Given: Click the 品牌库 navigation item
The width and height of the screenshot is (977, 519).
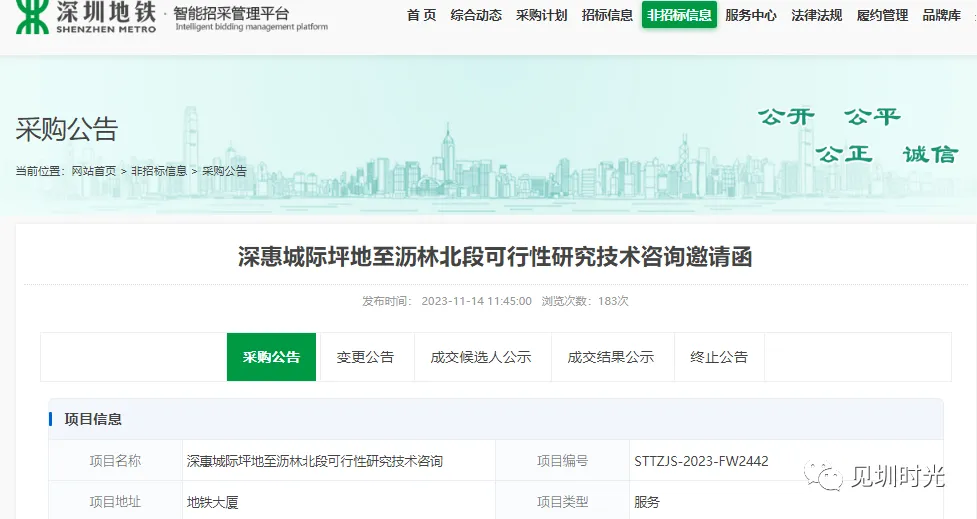Looking at the screenshot, I should pos(941,15).
